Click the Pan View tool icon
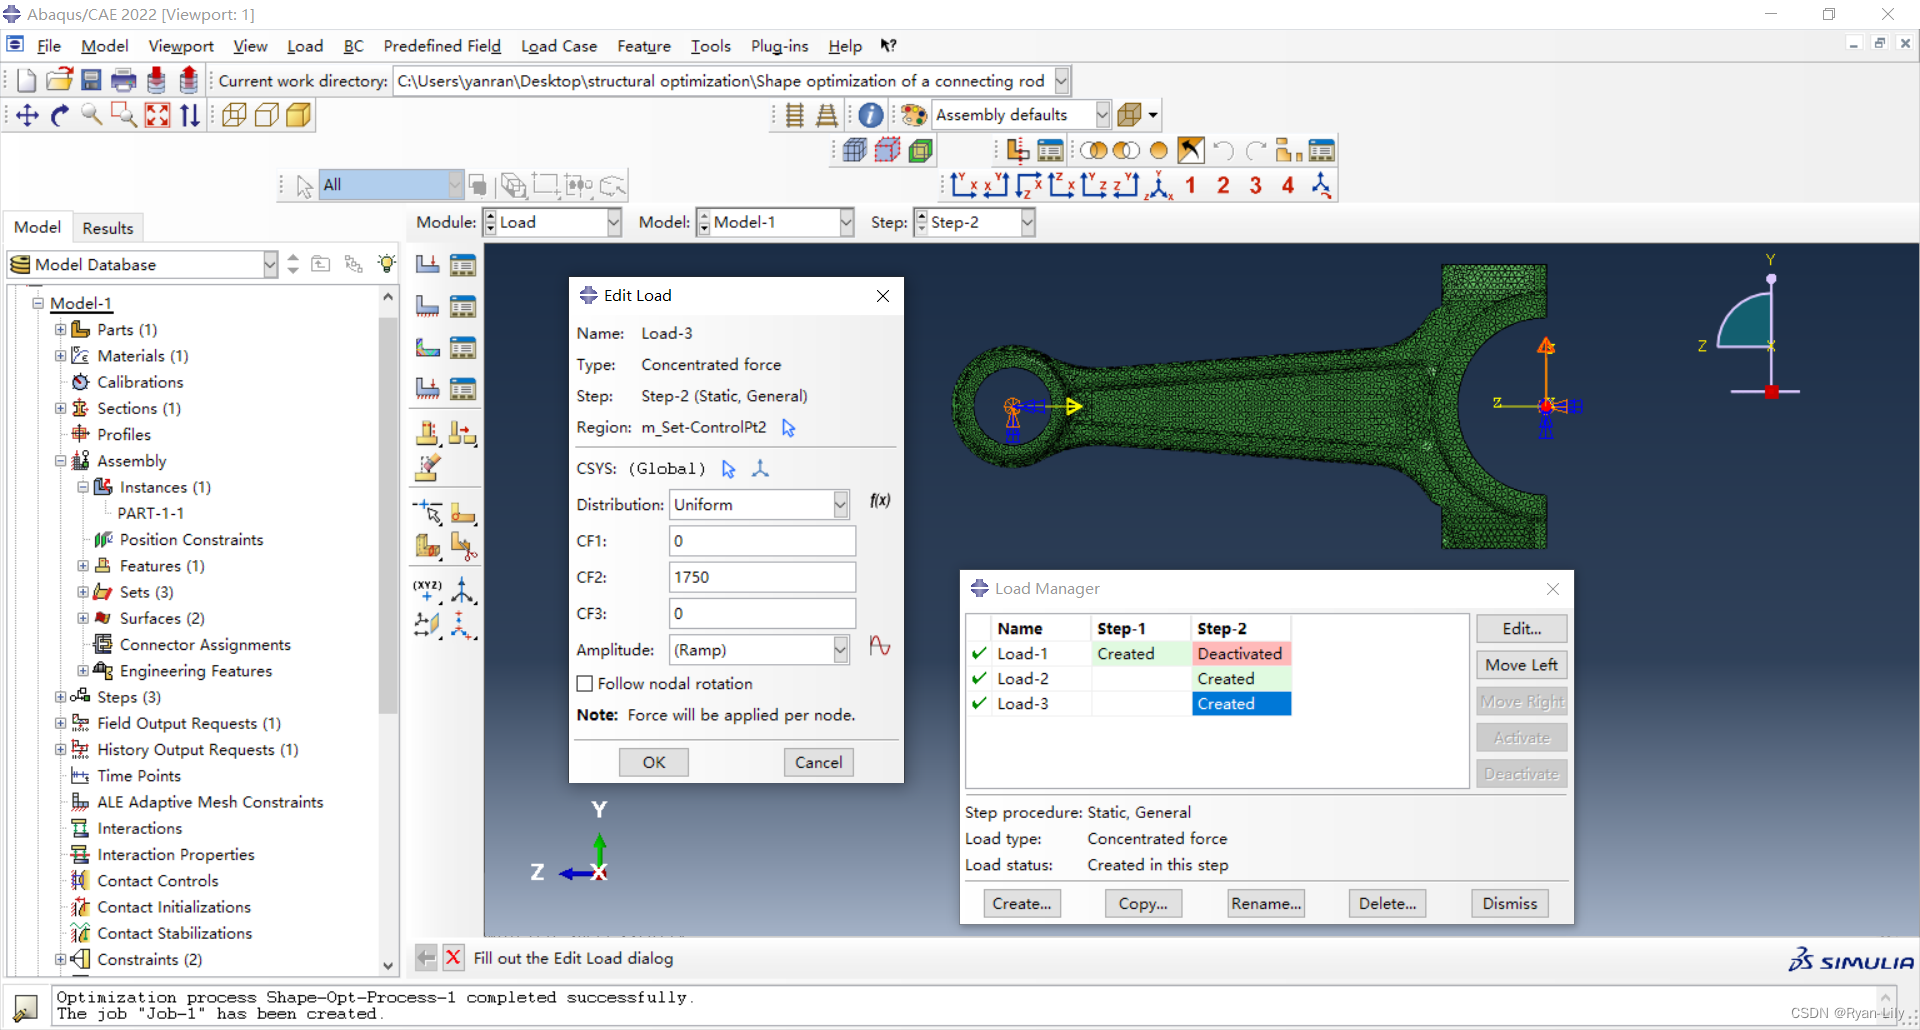The width and height of the screenshot is (1920, 1030). coord(27,116)
